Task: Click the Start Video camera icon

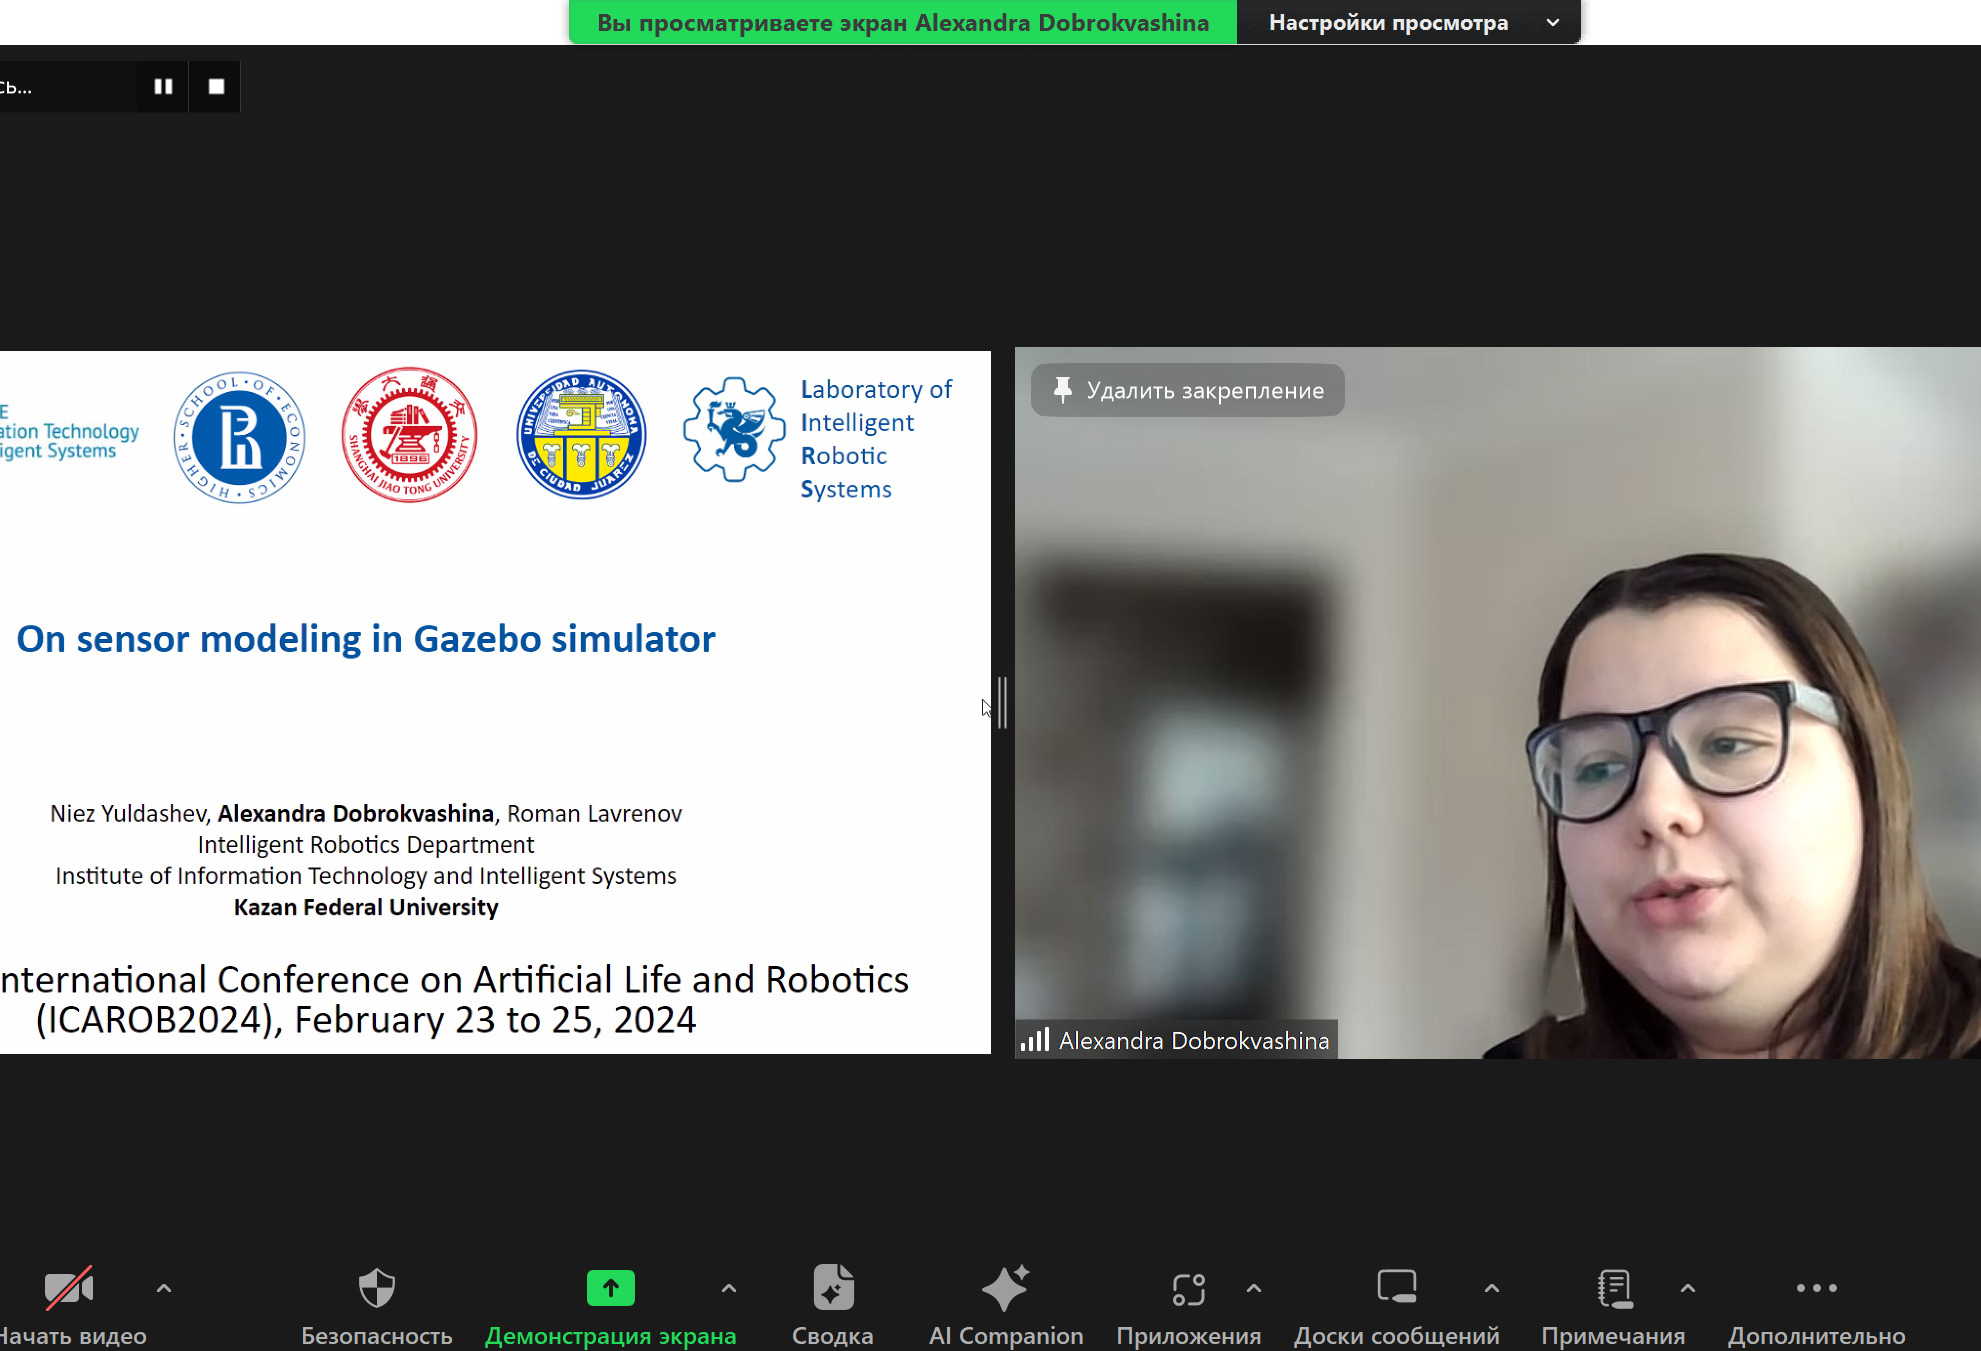Action: coord(68,1288)
